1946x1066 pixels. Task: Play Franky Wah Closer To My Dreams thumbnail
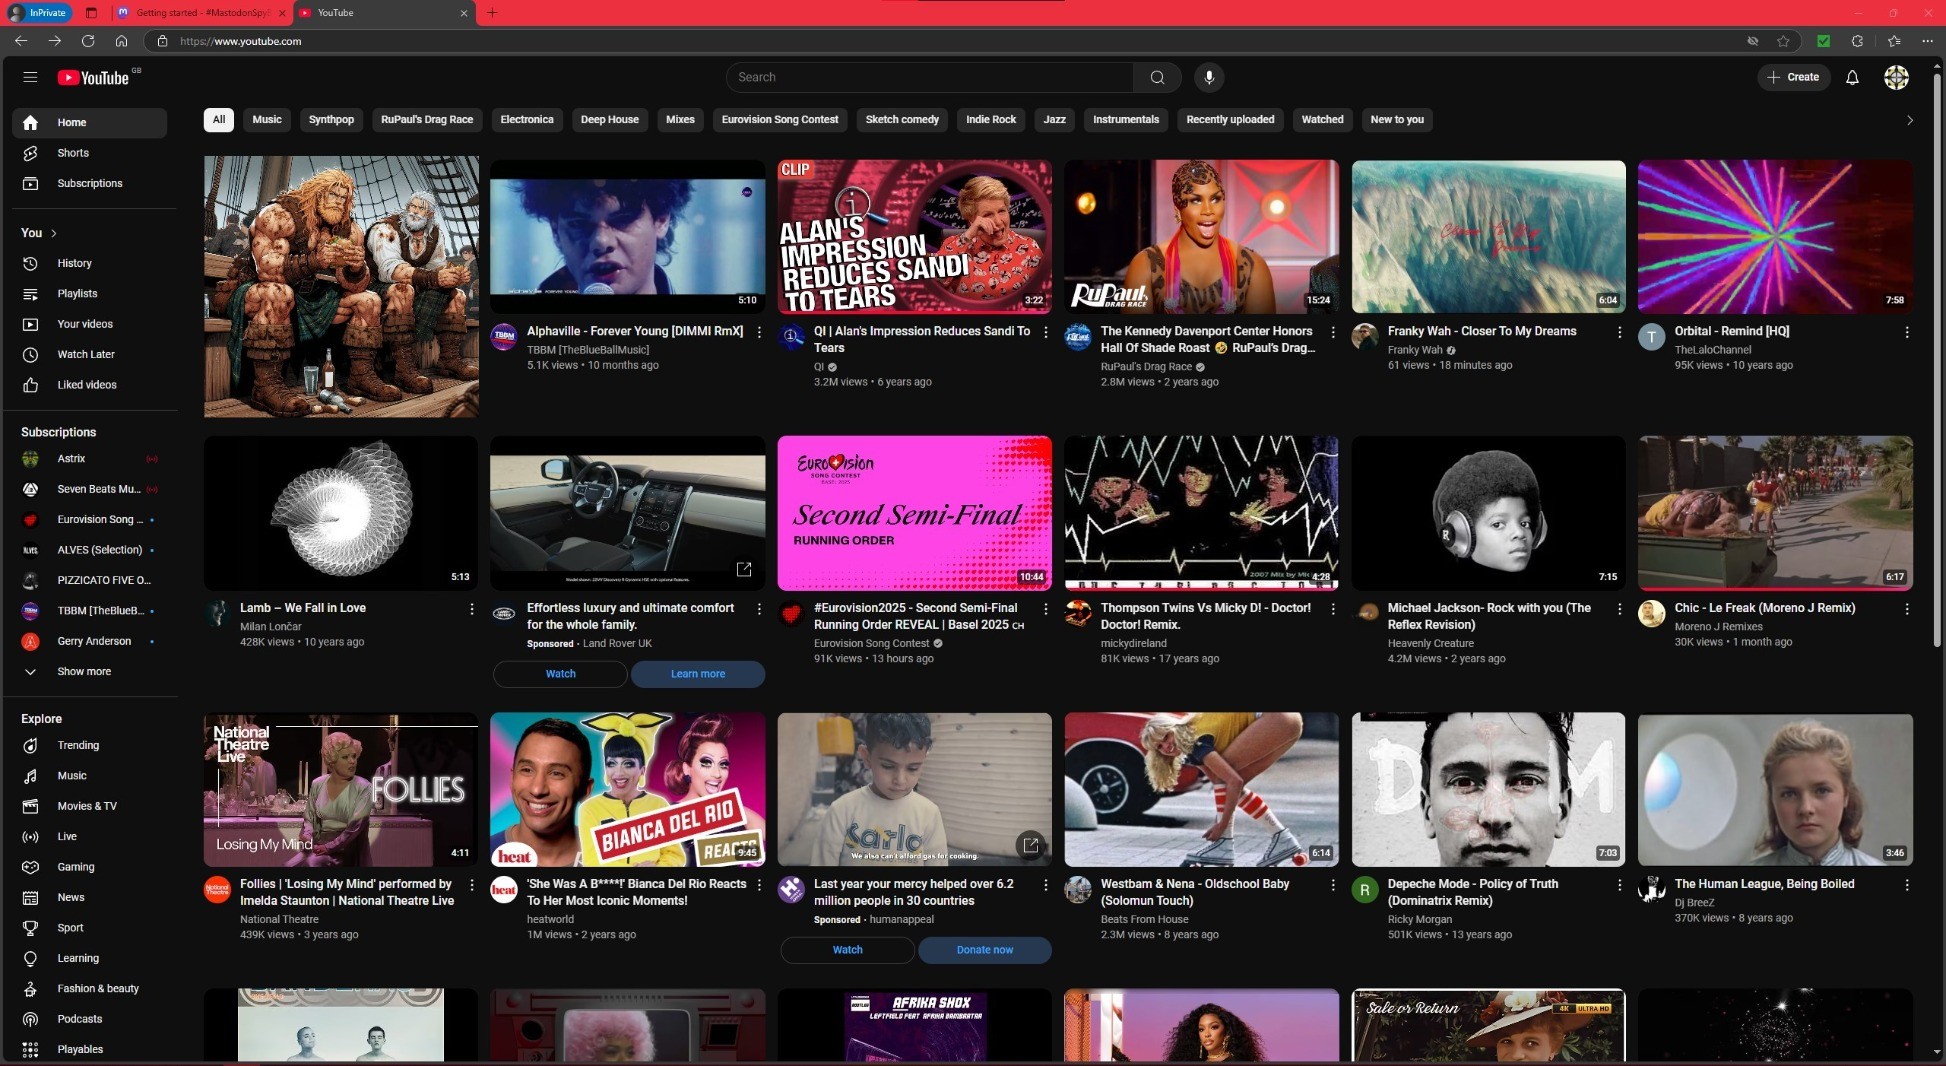(1488, 237)
